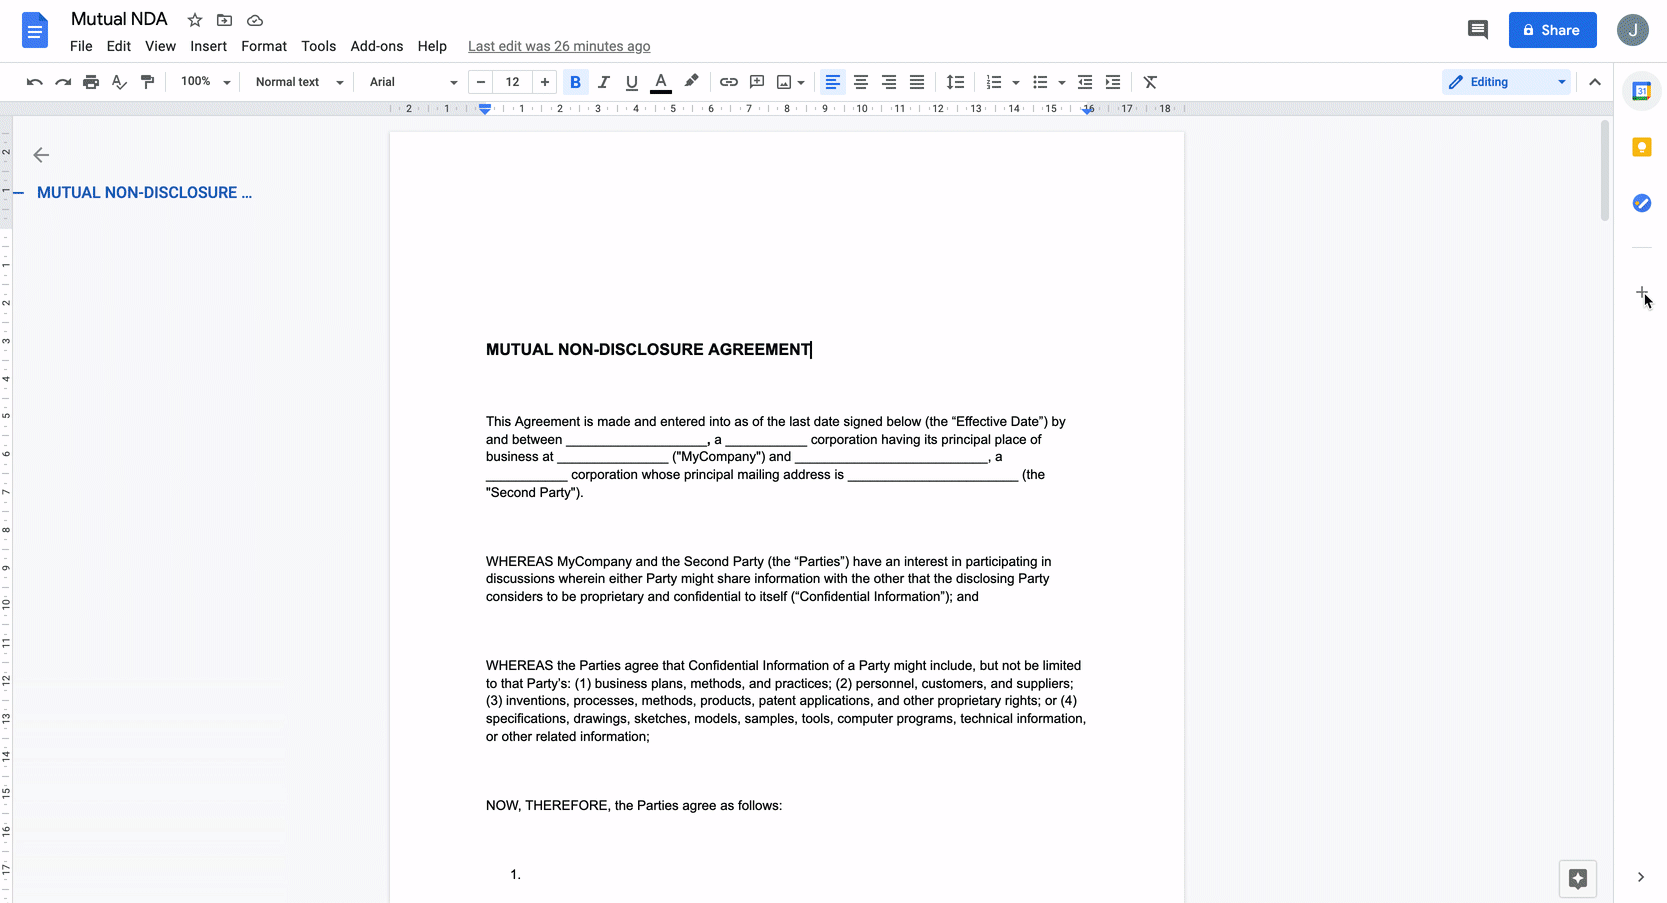The width and height of the screenshot is (1667, 903).
Task: Select left align
Action: pos(832,82)
